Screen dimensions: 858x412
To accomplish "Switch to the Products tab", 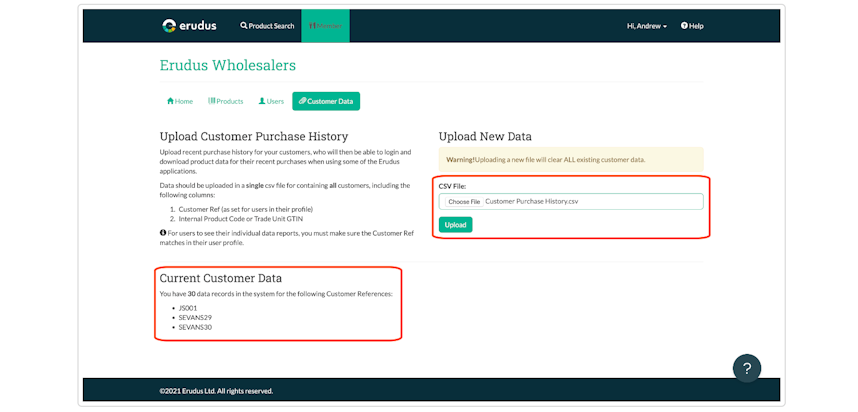I will pyautogui.click(x=225, y=101).
